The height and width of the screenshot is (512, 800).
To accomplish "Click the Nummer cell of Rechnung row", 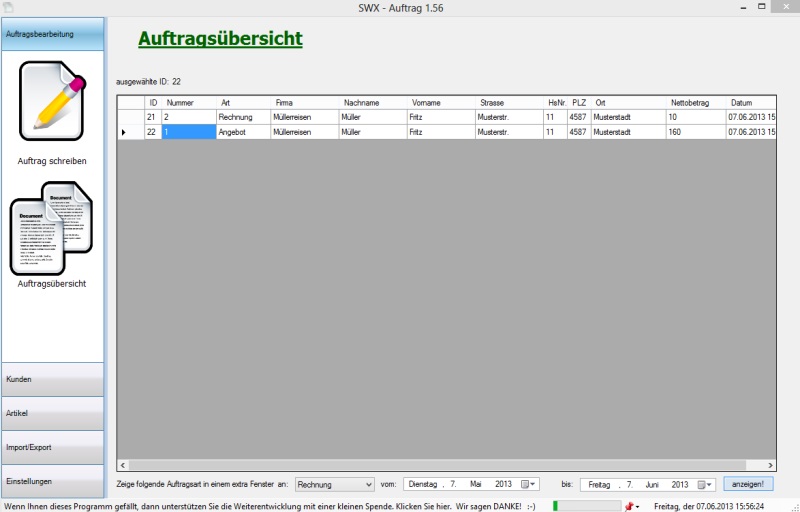I will (x=188, y=117).
